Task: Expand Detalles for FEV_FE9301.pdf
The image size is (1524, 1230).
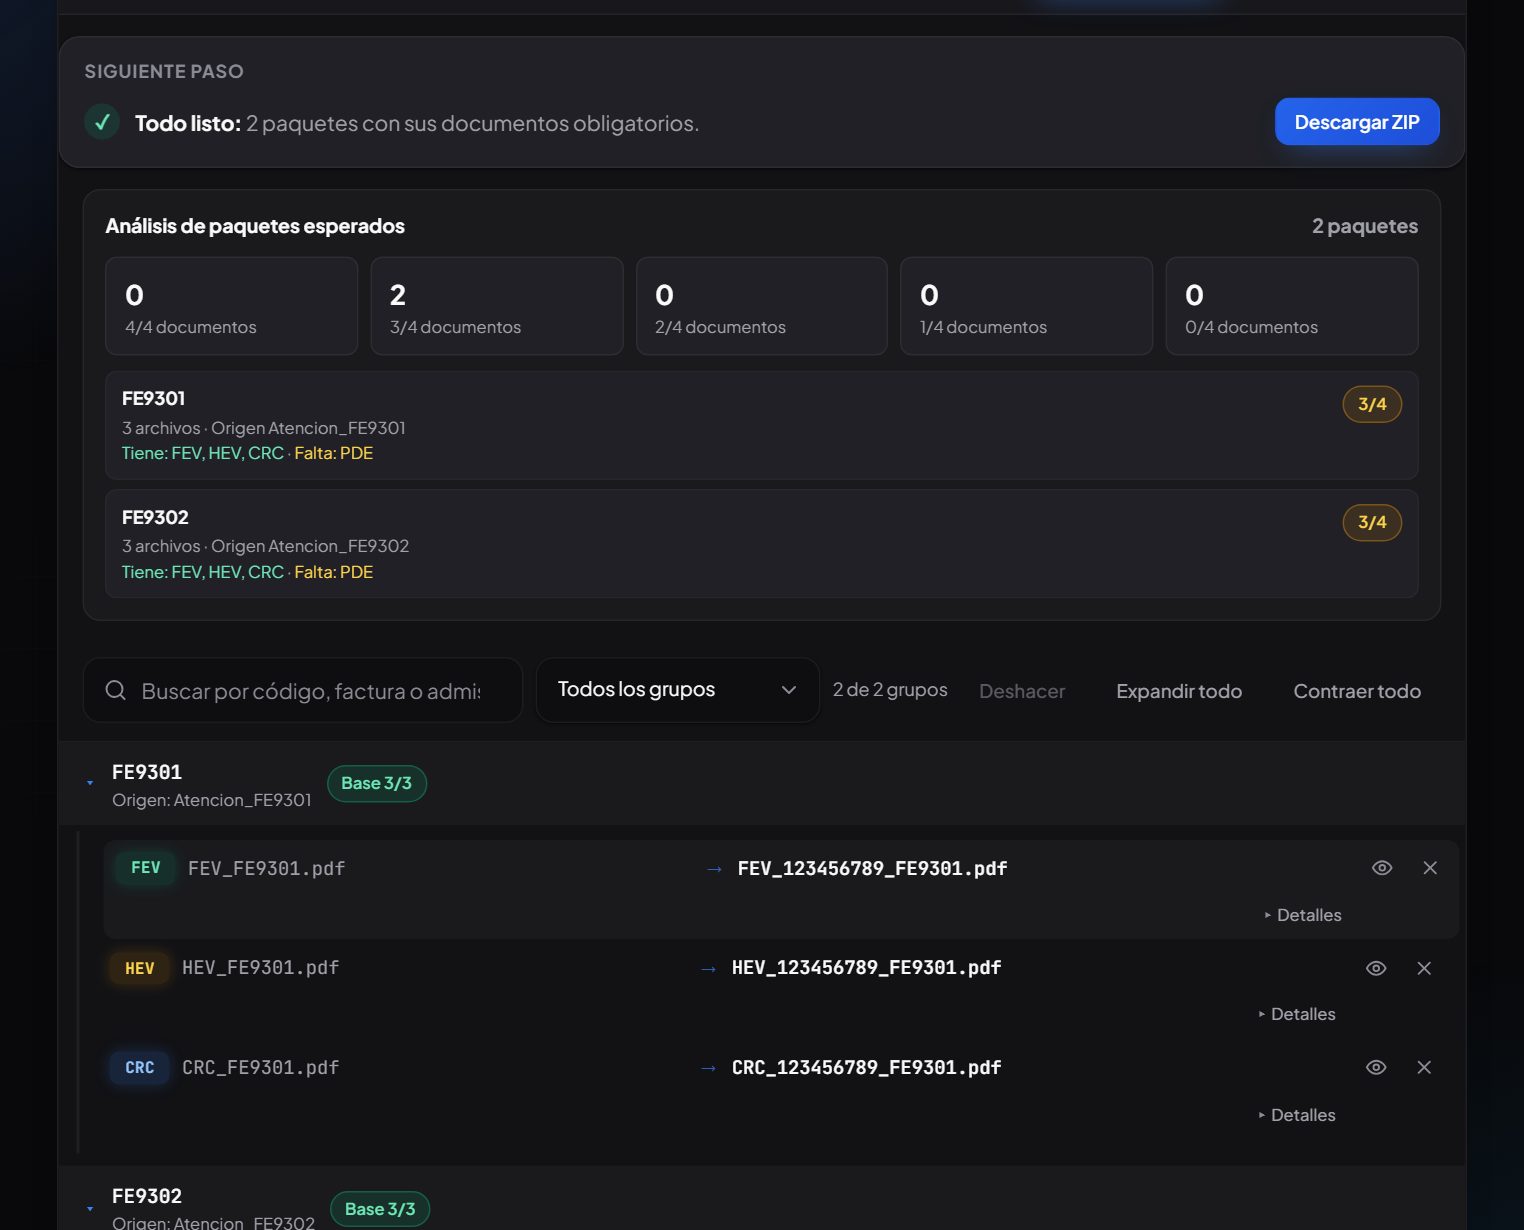Action: (1303, 915)
